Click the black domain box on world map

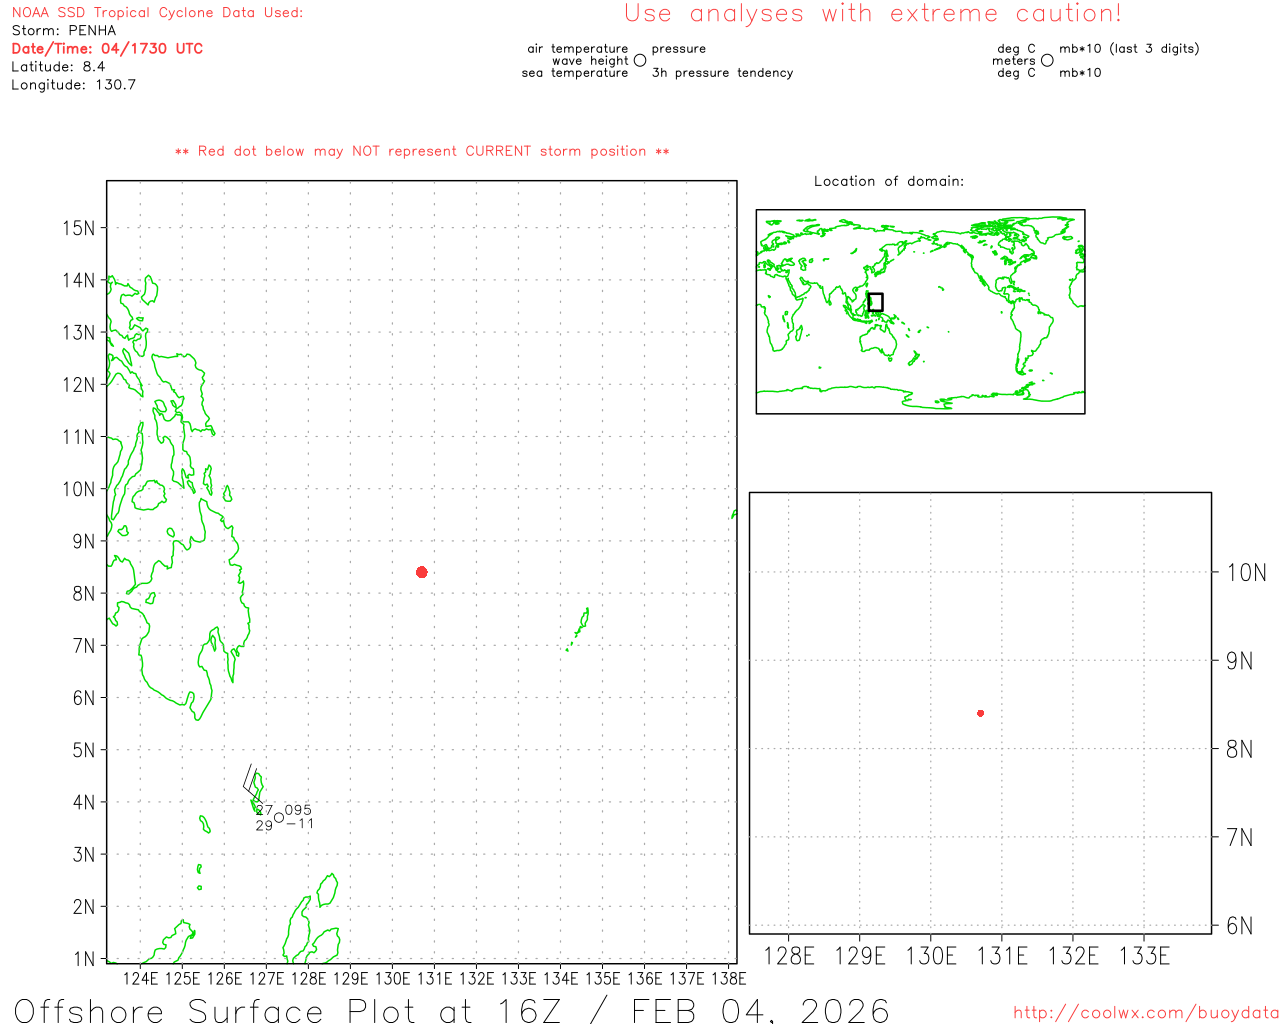[875, 302]
